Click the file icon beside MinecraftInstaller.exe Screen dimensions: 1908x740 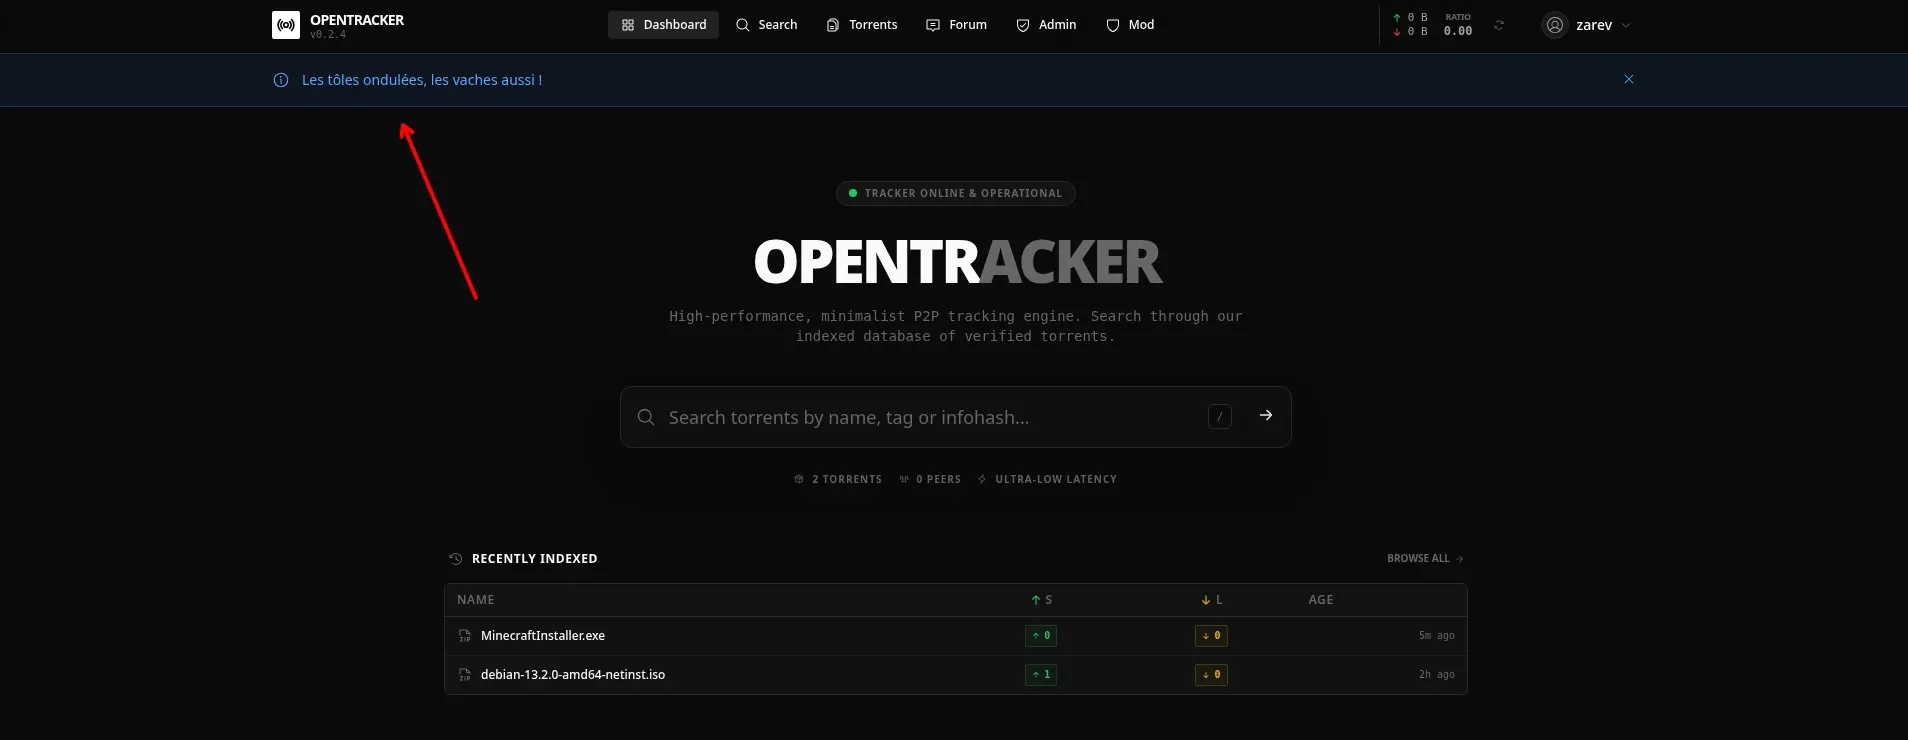(464, 636)
